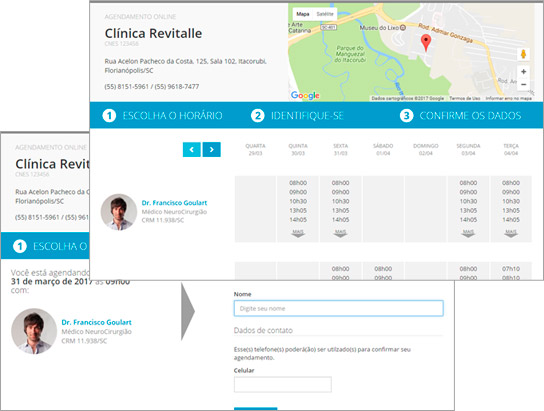This screenshot has width=544, height=411.
Task: Select 10h30 slot on Segunda 03/04
Action: [x=468, y=201]
